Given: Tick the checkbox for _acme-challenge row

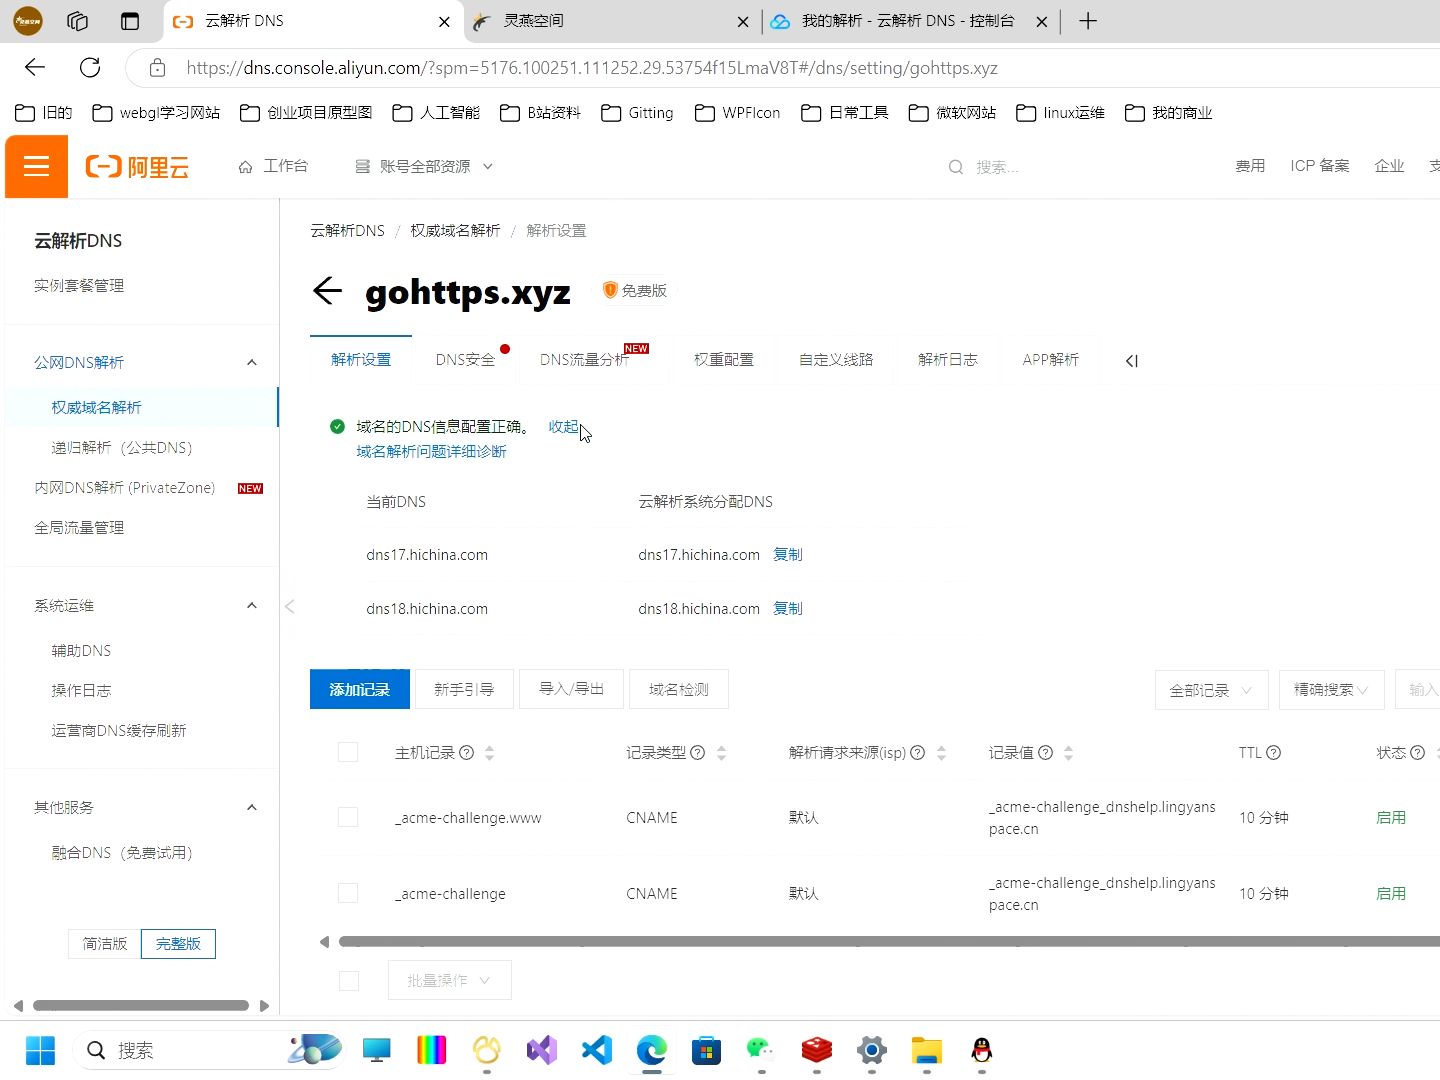Looking at the screenshot, I should pyautogui.click(x=348, y=893).
